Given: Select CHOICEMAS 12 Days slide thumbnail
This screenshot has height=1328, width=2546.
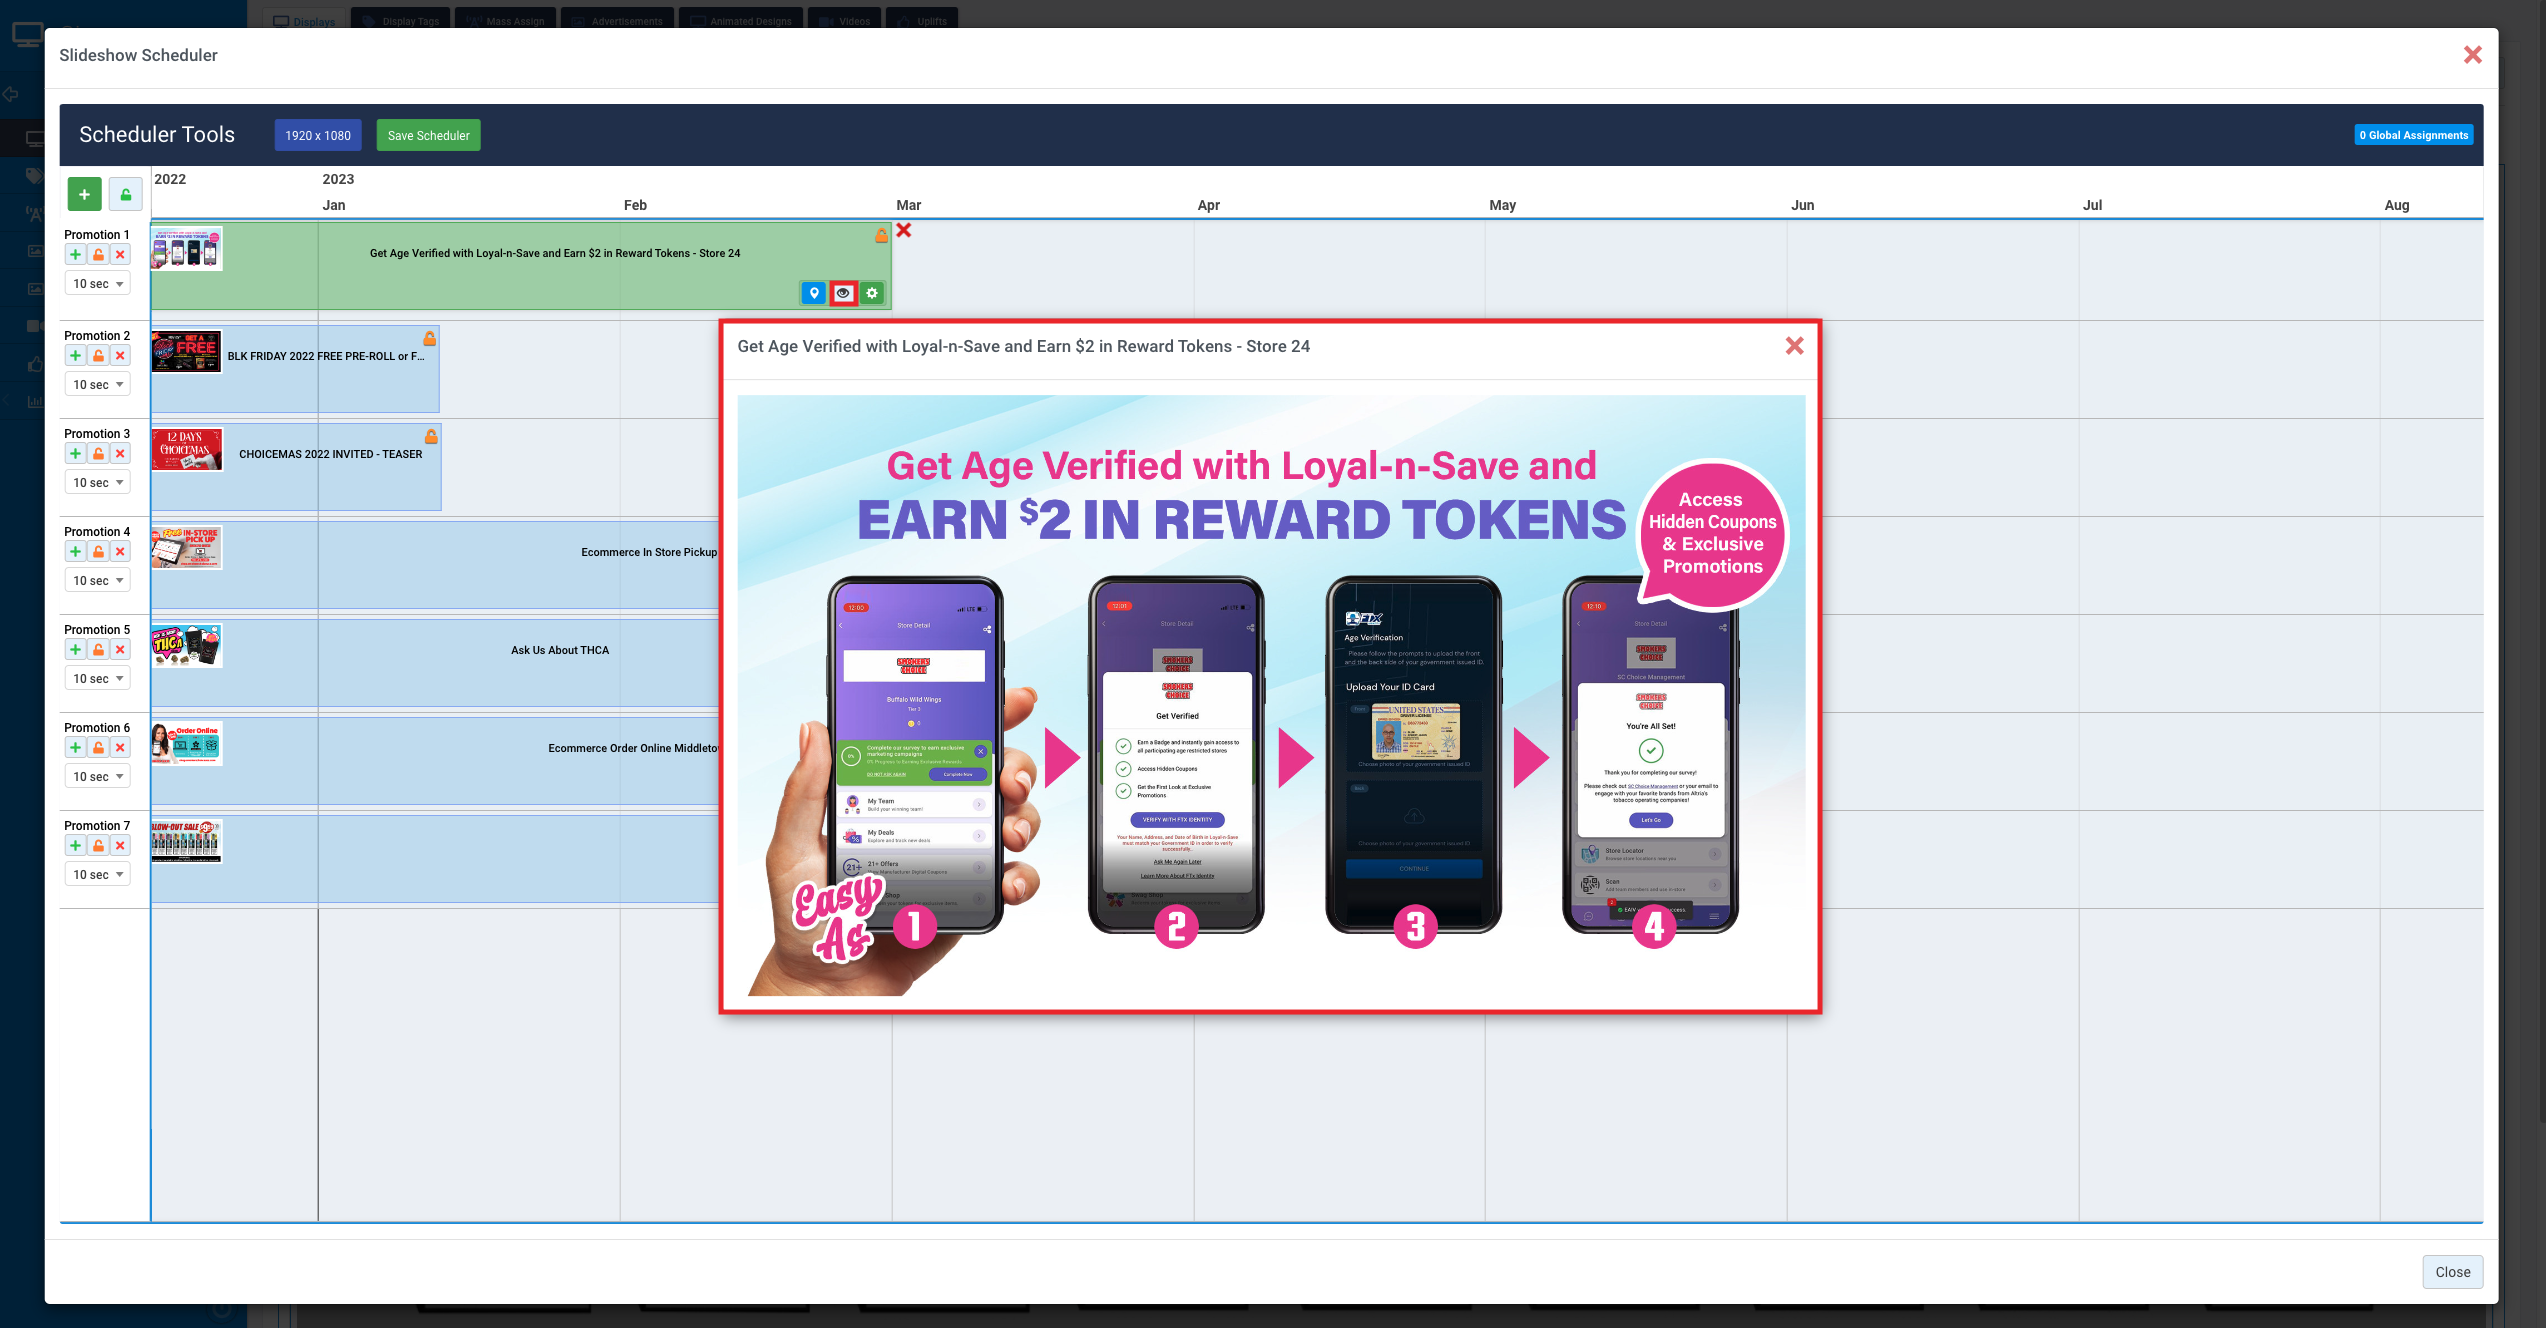Looking at the screenshot, I should click(x=187, y=449).
